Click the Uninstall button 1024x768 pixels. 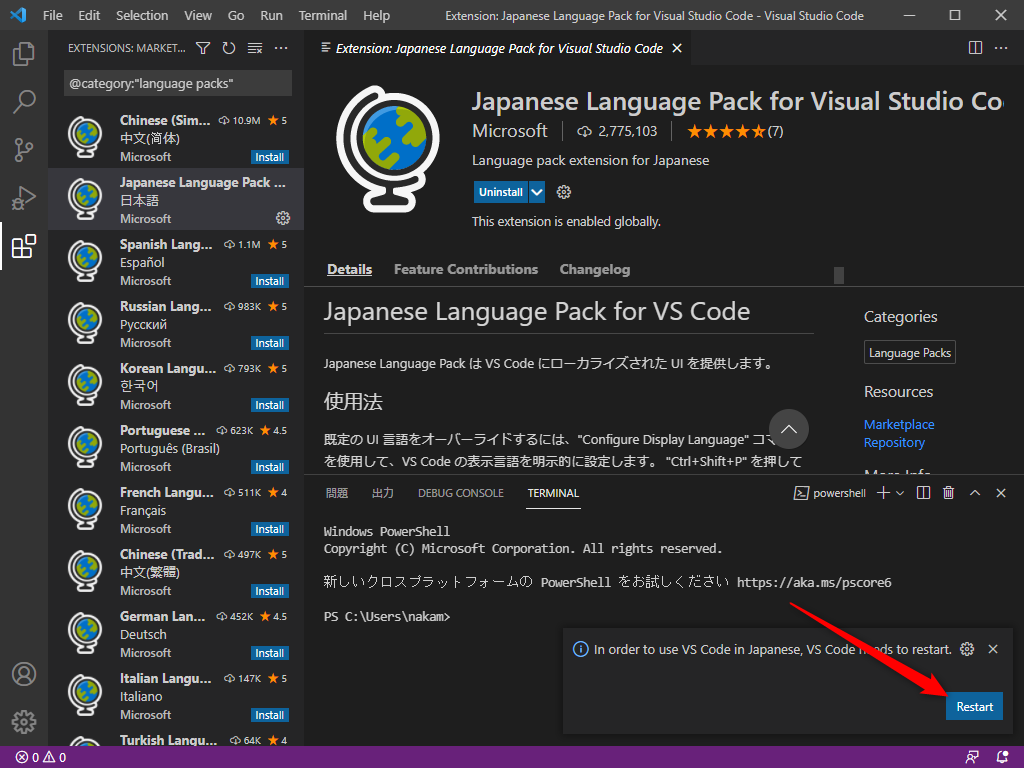tap(500, 192)
